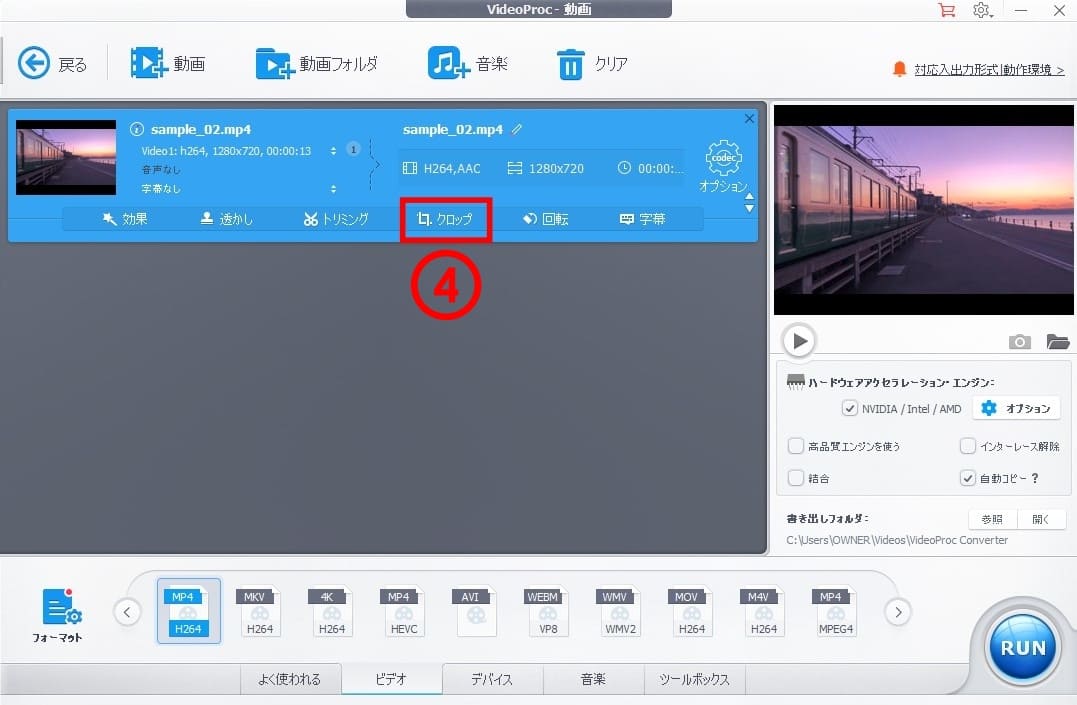Screen dimensions: 1077x705
Task: Open the snapshot folder icon
Action: click(1058, 342)
